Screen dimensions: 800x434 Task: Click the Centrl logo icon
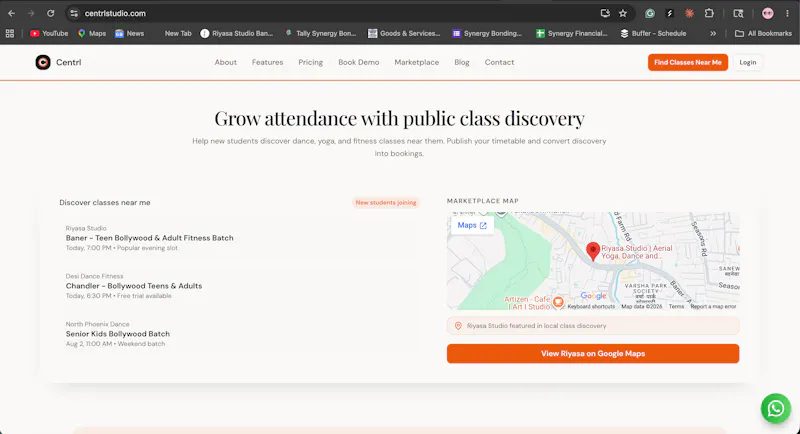click(43, 62)
